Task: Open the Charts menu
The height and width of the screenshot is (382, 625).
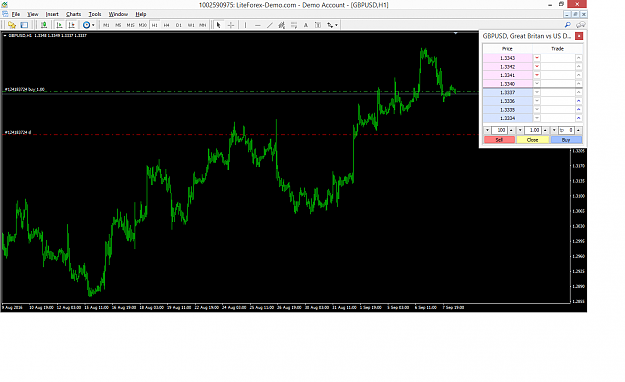Action: tap(73, 14)
